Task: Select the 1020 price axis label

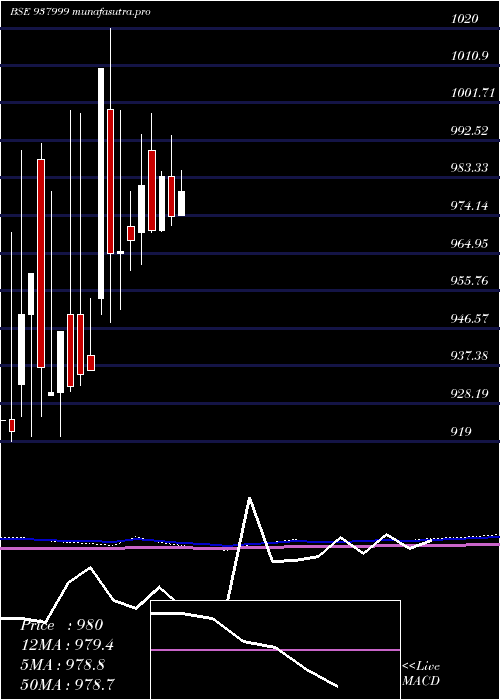Action: (x=464, y=18)
